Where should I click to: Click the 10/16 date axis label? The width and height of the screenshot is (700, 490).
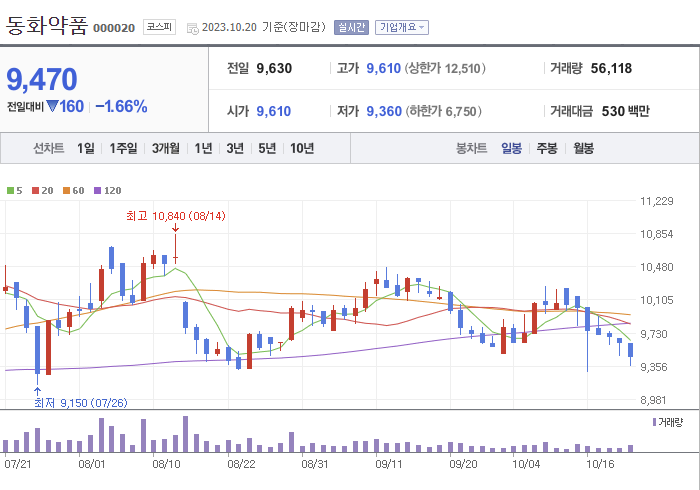(x=600, y=464)
